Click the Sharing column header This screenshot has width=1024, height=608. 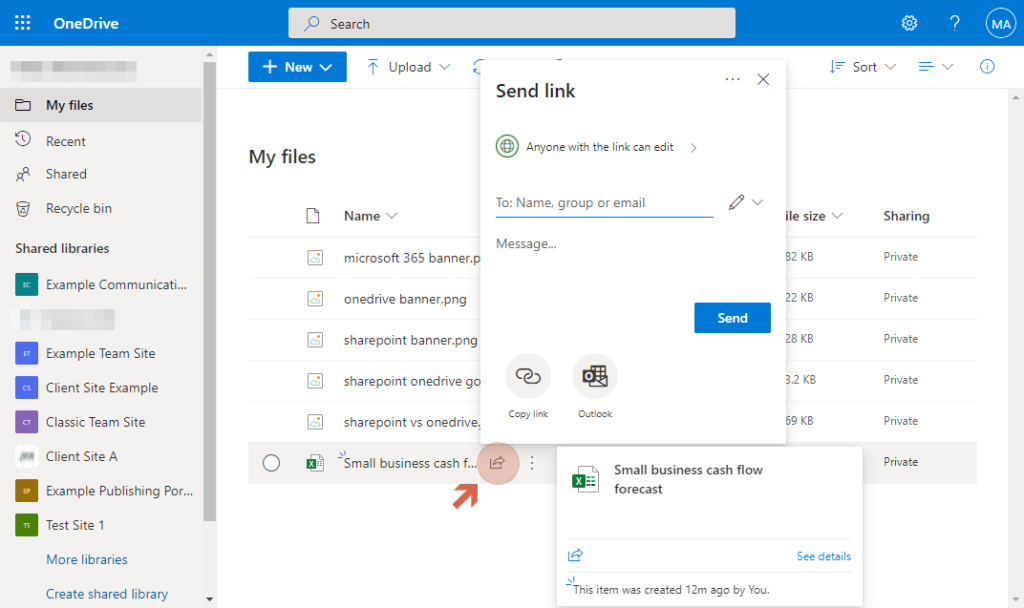tap(906, 216)
